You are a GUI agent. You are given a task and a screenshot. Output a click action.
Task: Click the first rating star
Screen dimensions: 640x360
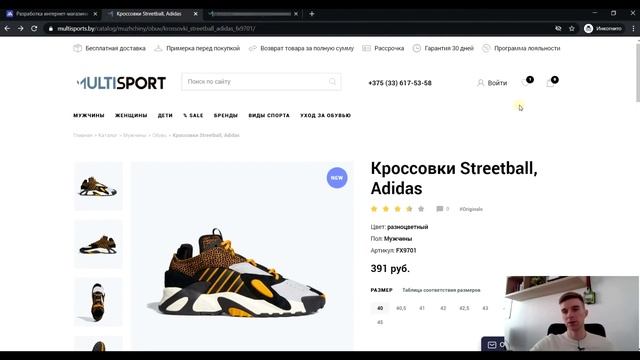[x=374, y=209]
